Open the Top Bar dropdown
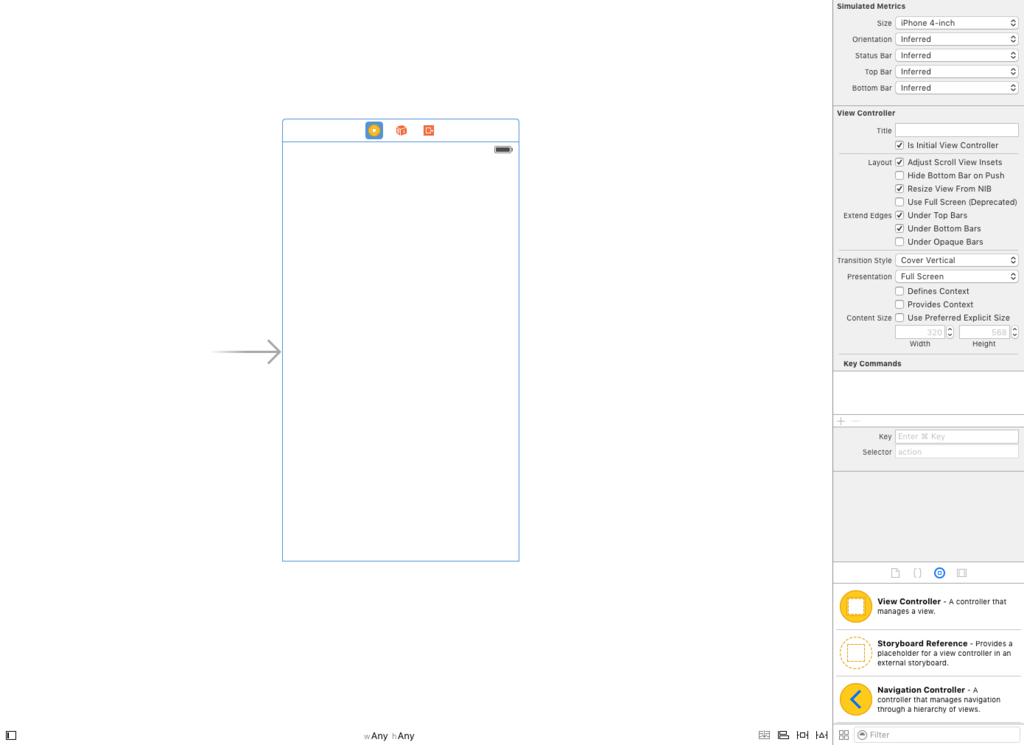This screenshot has width=1024, height=745. coord(957,72)
